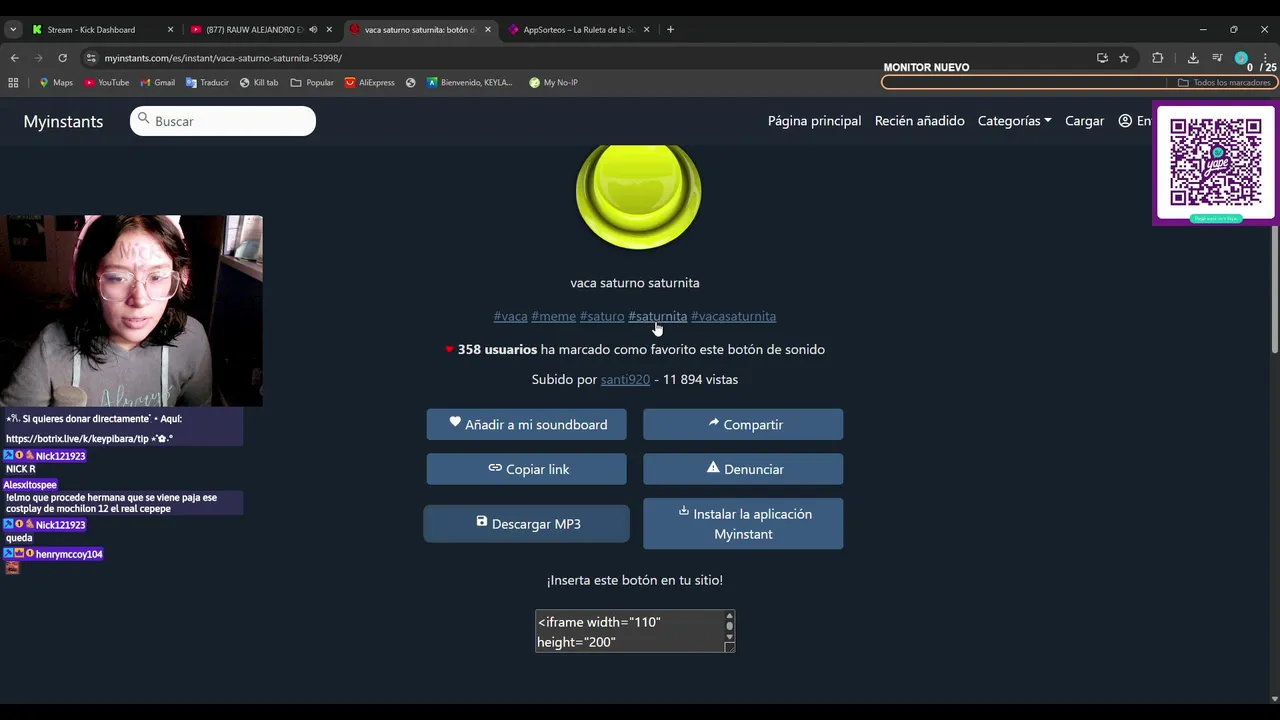Bookmark this page with the star icon
Image resolution: width=1280 pixels, height=720 pixels.
1124,58
